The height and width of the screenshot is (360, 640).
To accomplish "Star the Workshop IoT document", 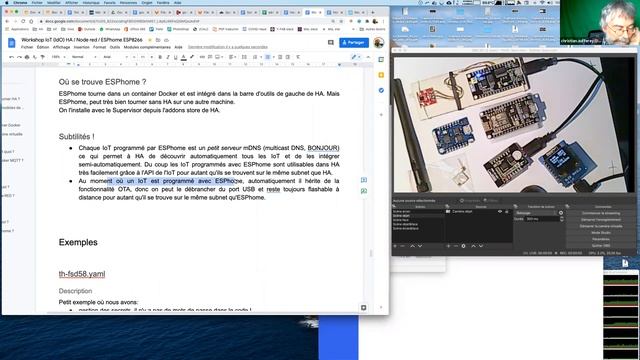I will click(x=150, y=40).
